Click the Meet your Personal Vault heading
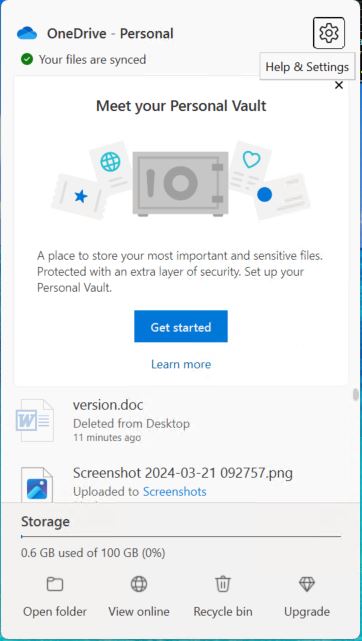362x641 pixels. point(181,106)
